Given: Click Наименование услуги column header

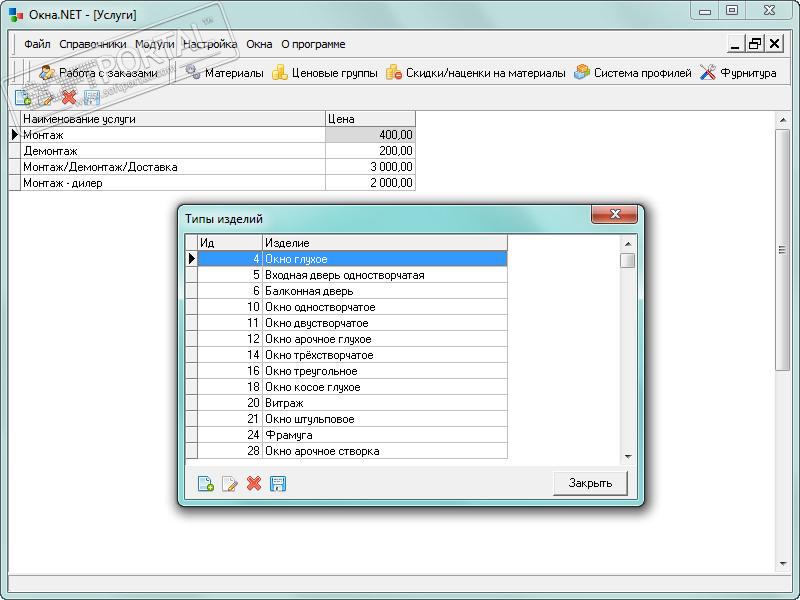Looking at the screenshot, I should pyautogui.click(x=173, y=119).
